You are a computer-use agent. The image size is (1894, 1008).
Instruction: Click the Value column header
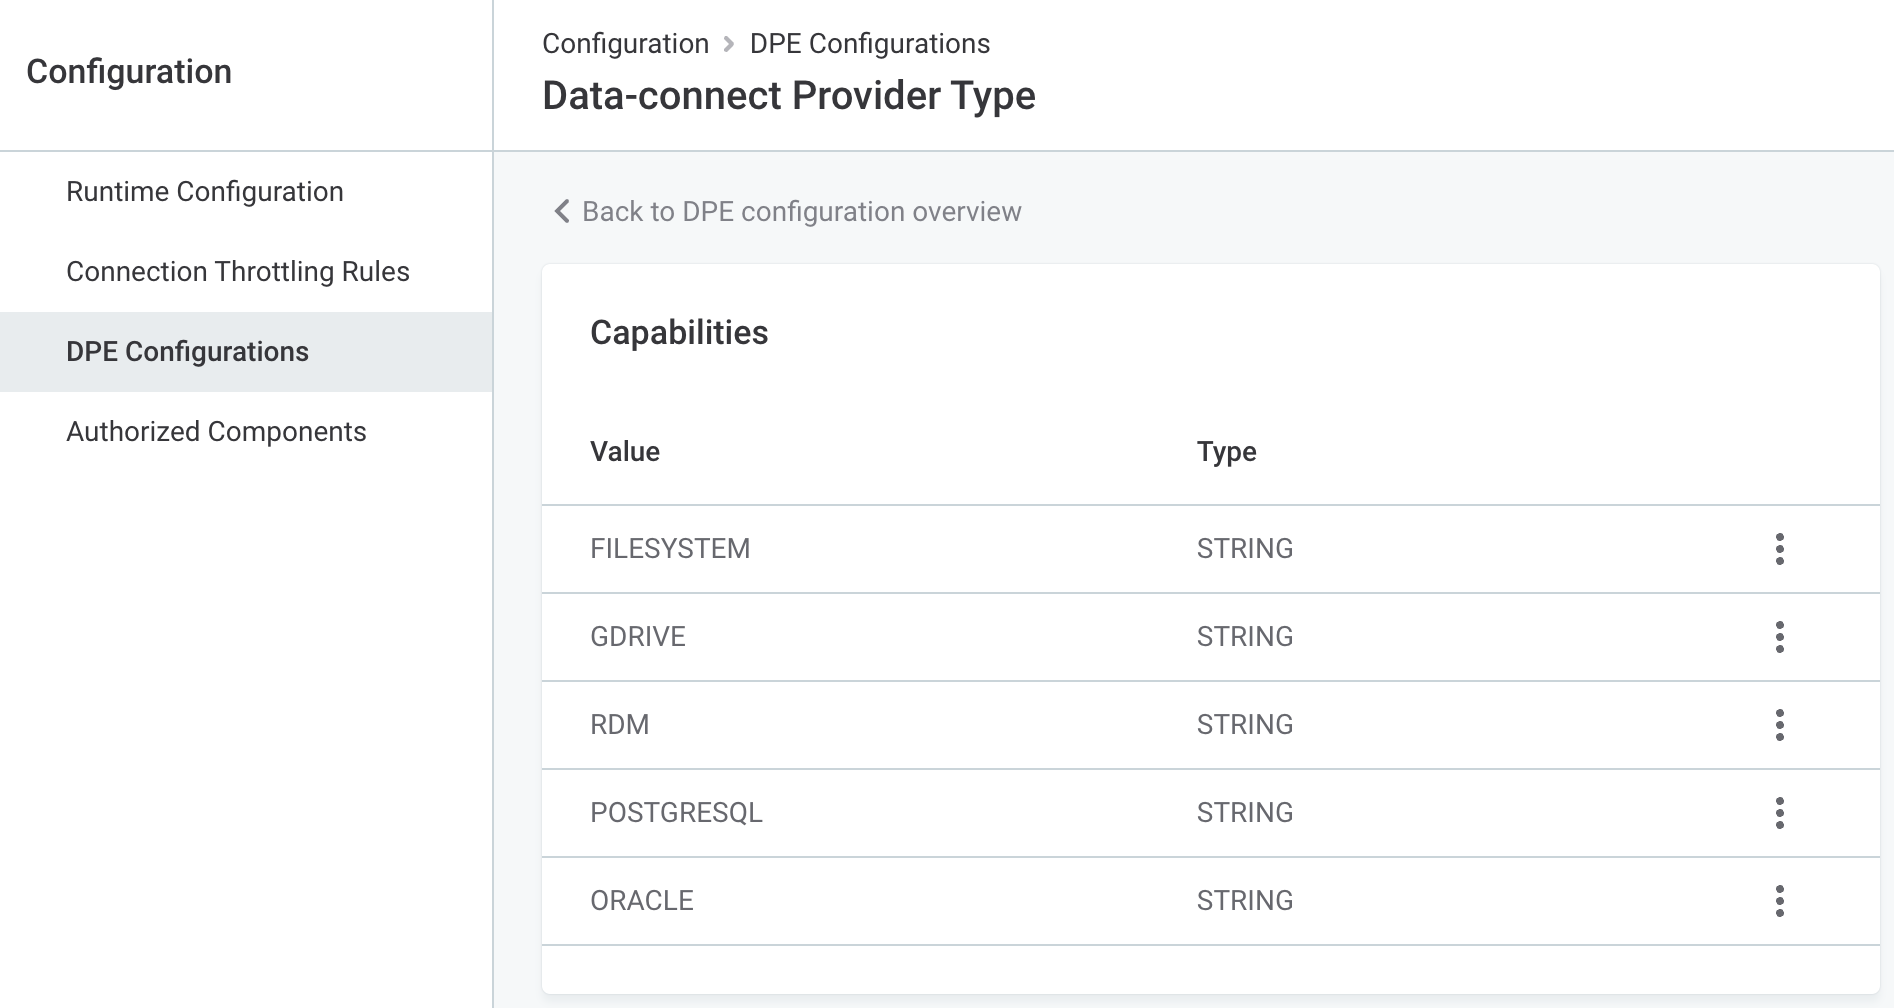tap(624, 451)
